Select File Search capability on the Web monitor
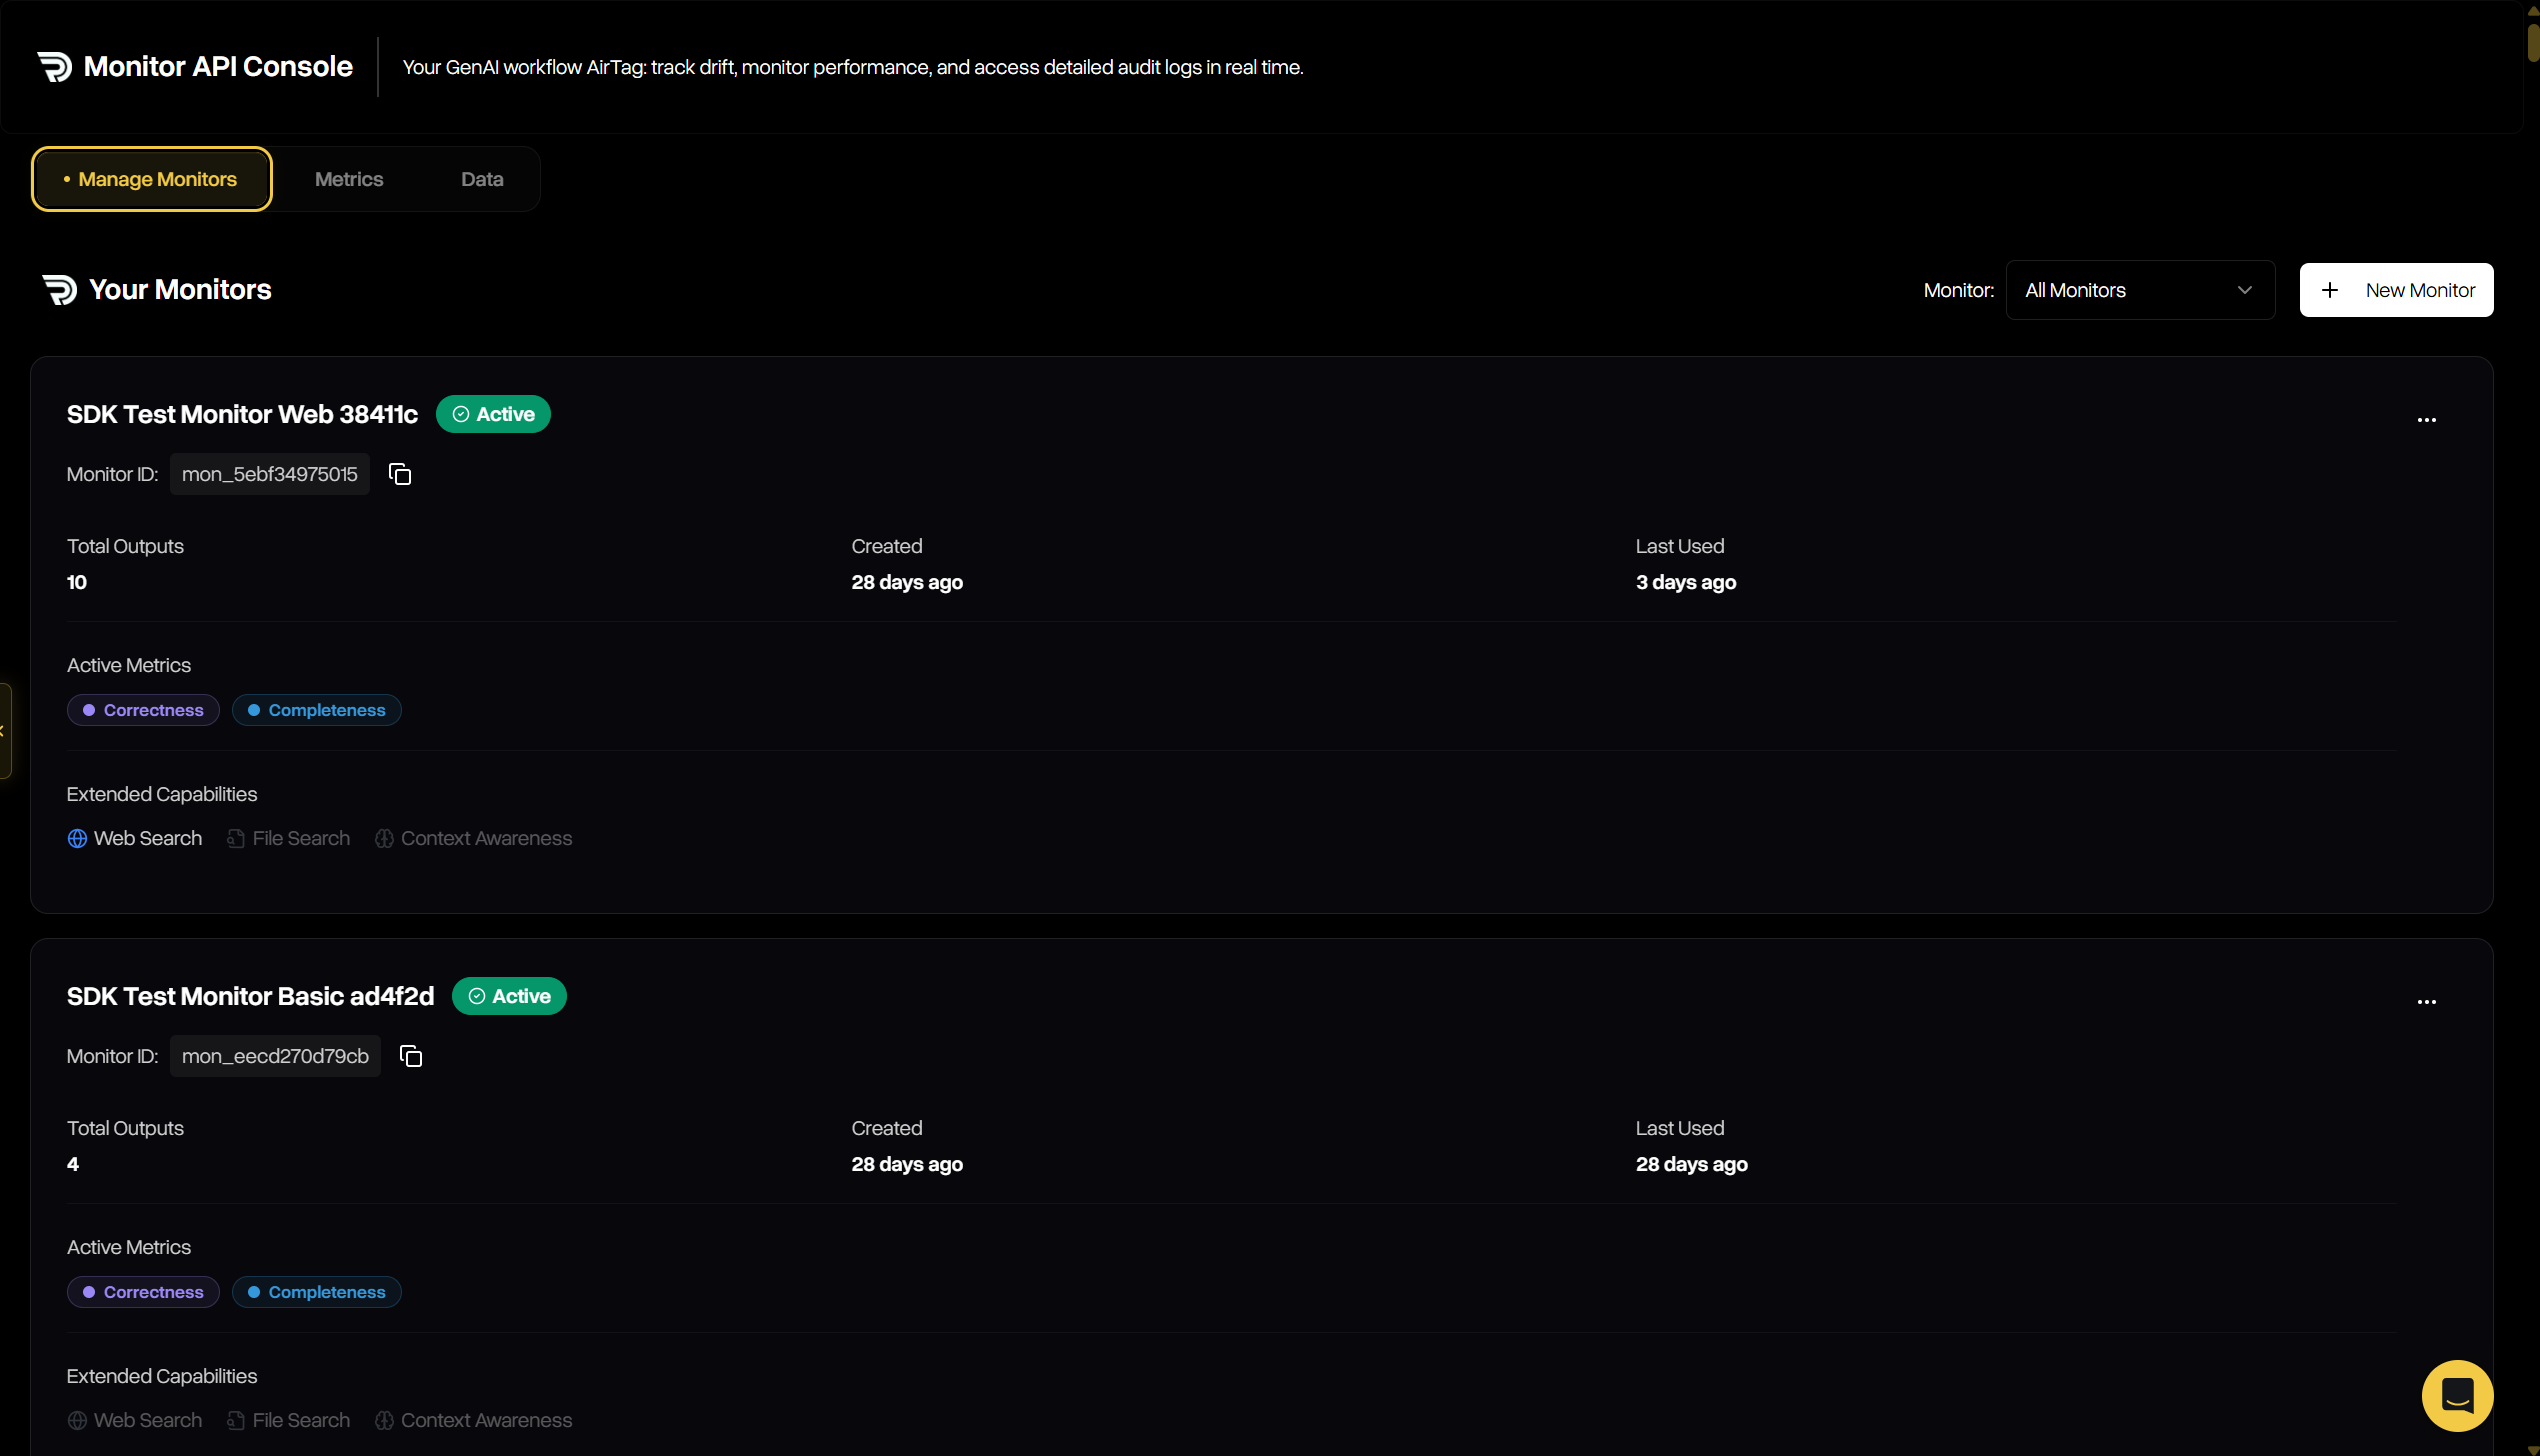The height and width of the screenshot is (1456, 2540). click(288, 838)
